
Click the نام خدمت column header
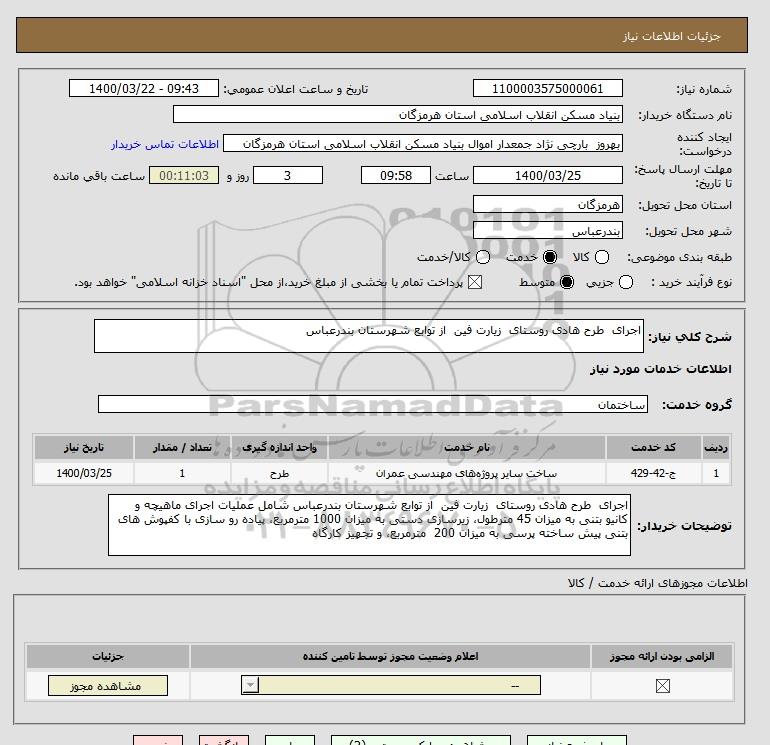pyautogui.click(x=467, y=447)
